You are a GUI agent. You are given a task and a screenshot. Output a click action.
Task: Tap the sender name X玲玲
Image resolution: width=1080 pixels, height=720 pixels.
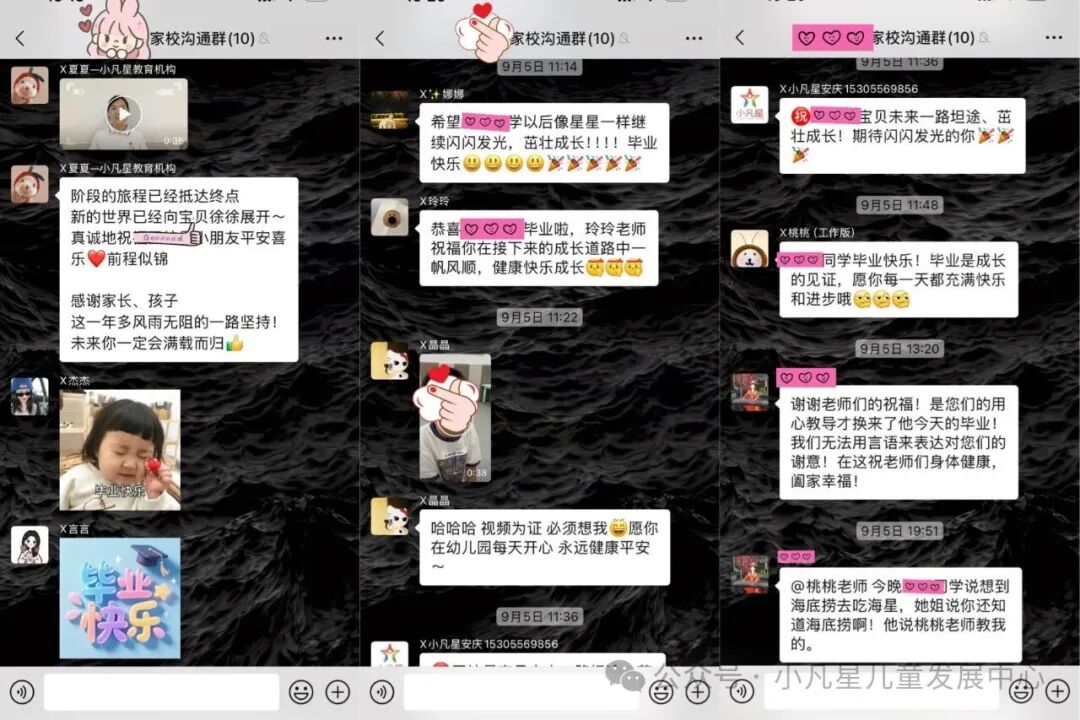tap(434, 201)
